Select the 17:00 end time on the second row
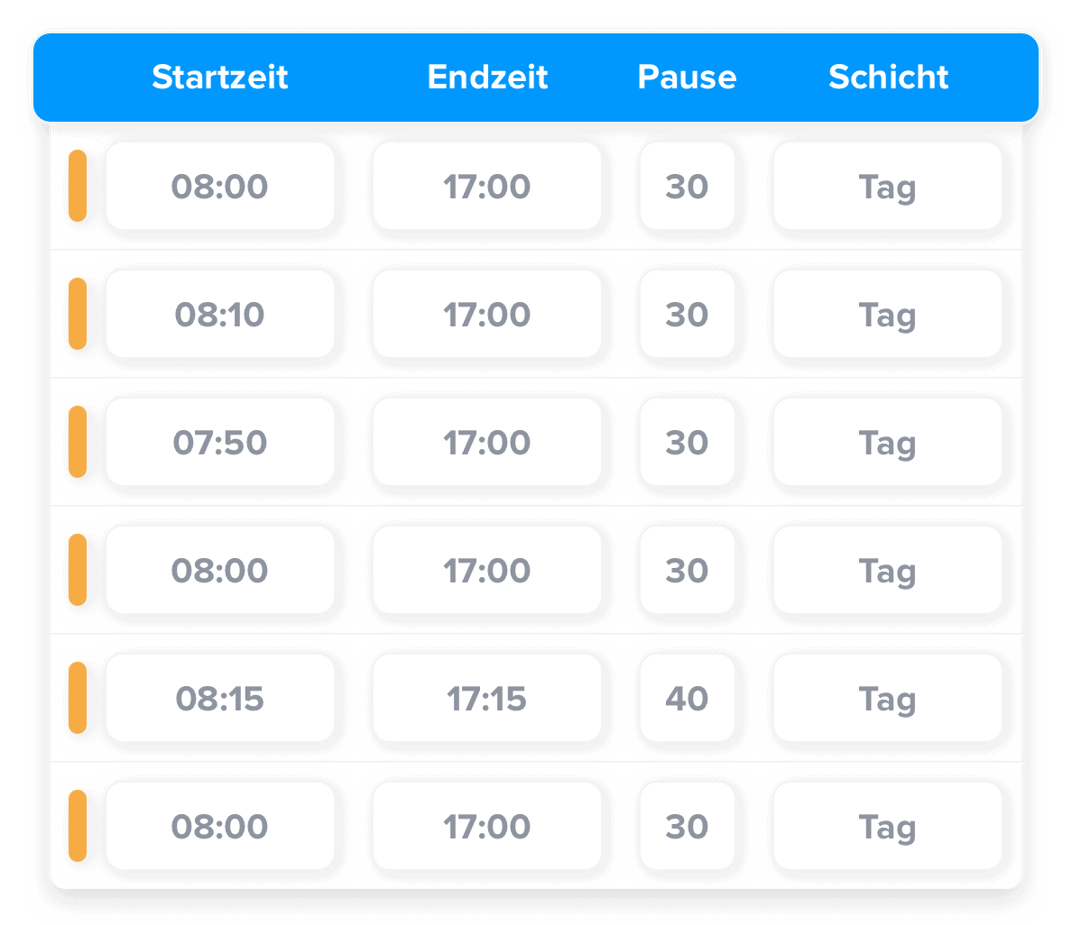The height and width of the screenshot is (925, 1072). tap(487, 314)
